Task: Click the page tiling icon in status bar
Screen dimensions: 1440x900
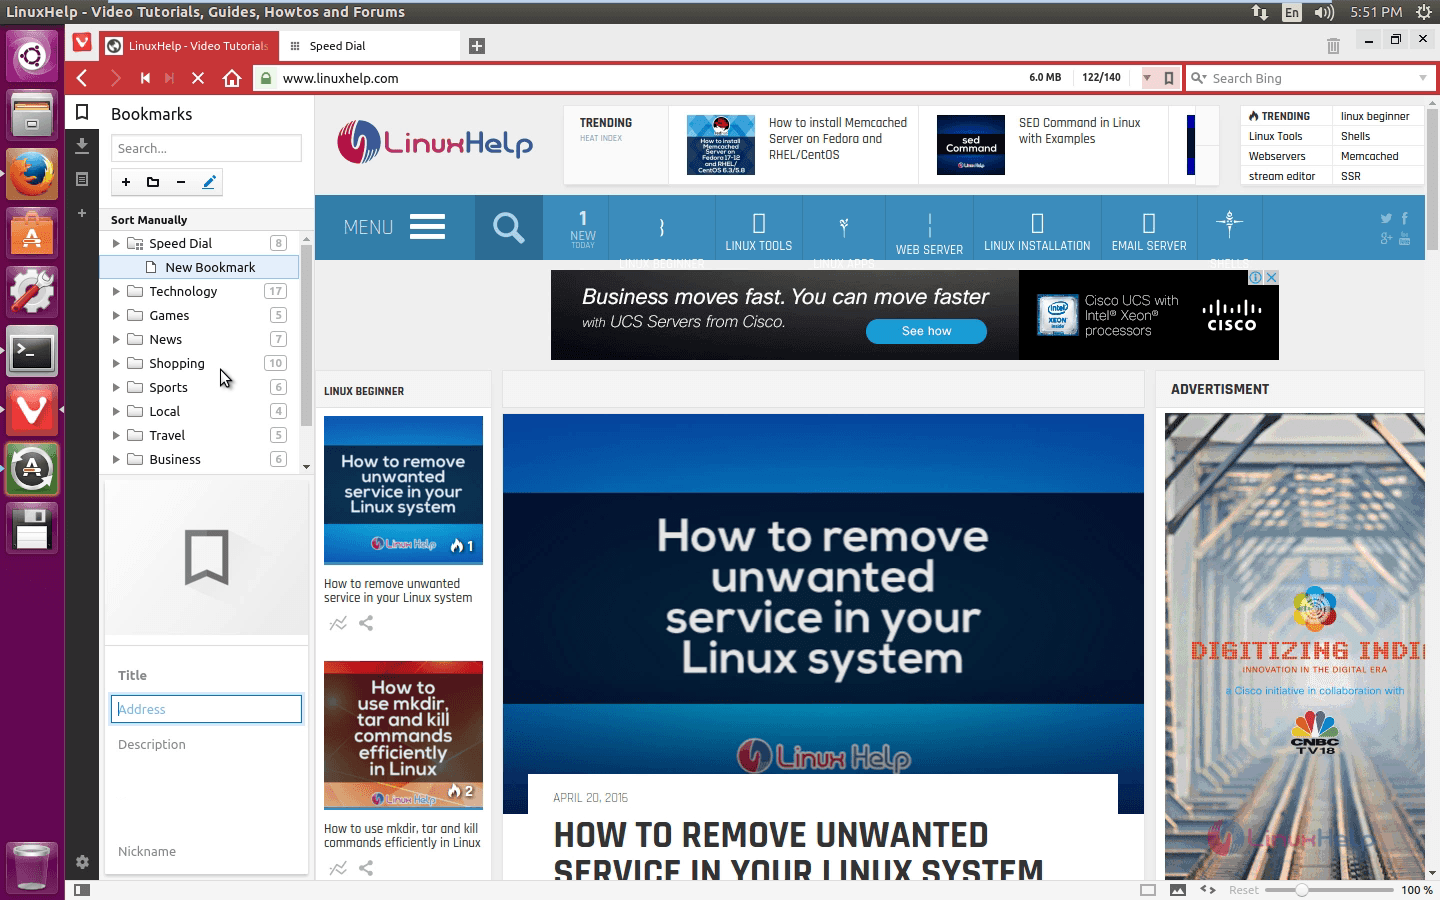Action: pyautogui.click(x=1148, y=890)
